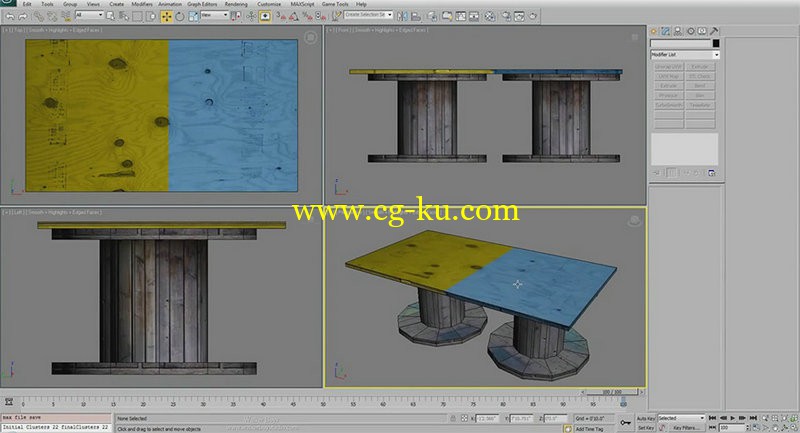The width and height of the screenshot is (800, 433).
Task: Click the object color swatch
Action: pos(715,43)
